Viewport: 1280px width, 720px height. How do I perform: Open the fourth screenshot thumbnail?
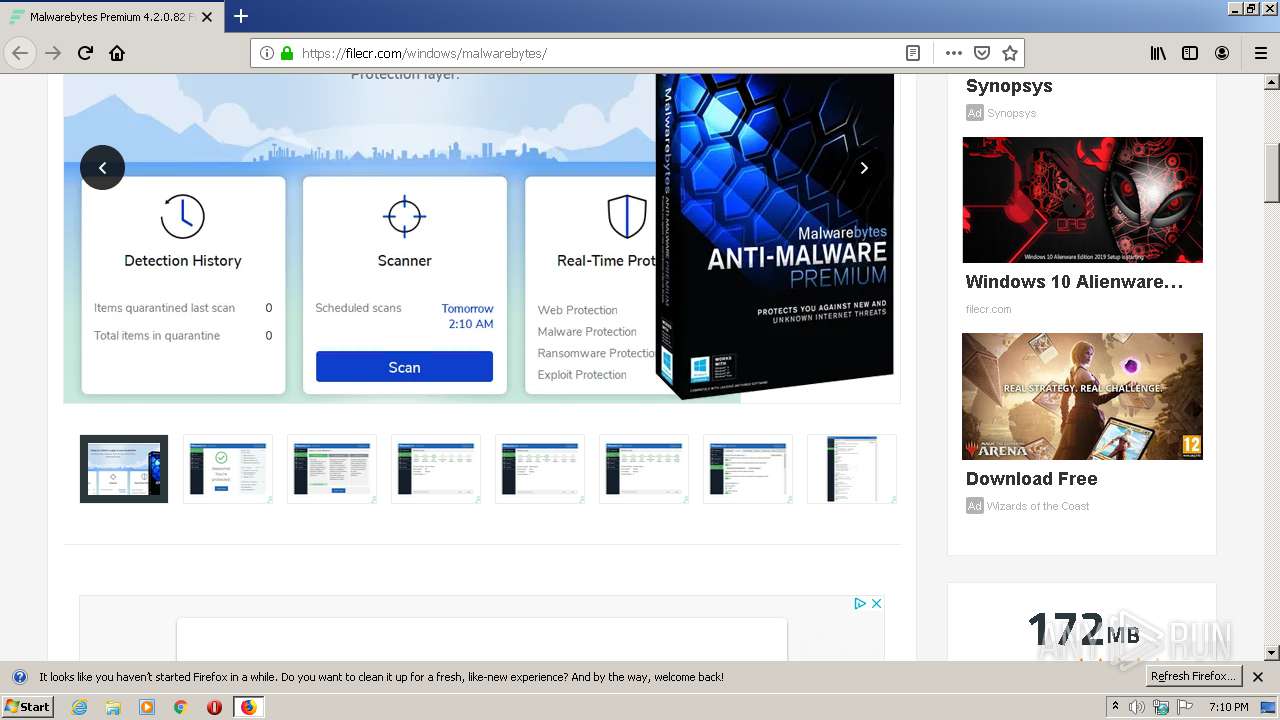click(x=436, y=469)
